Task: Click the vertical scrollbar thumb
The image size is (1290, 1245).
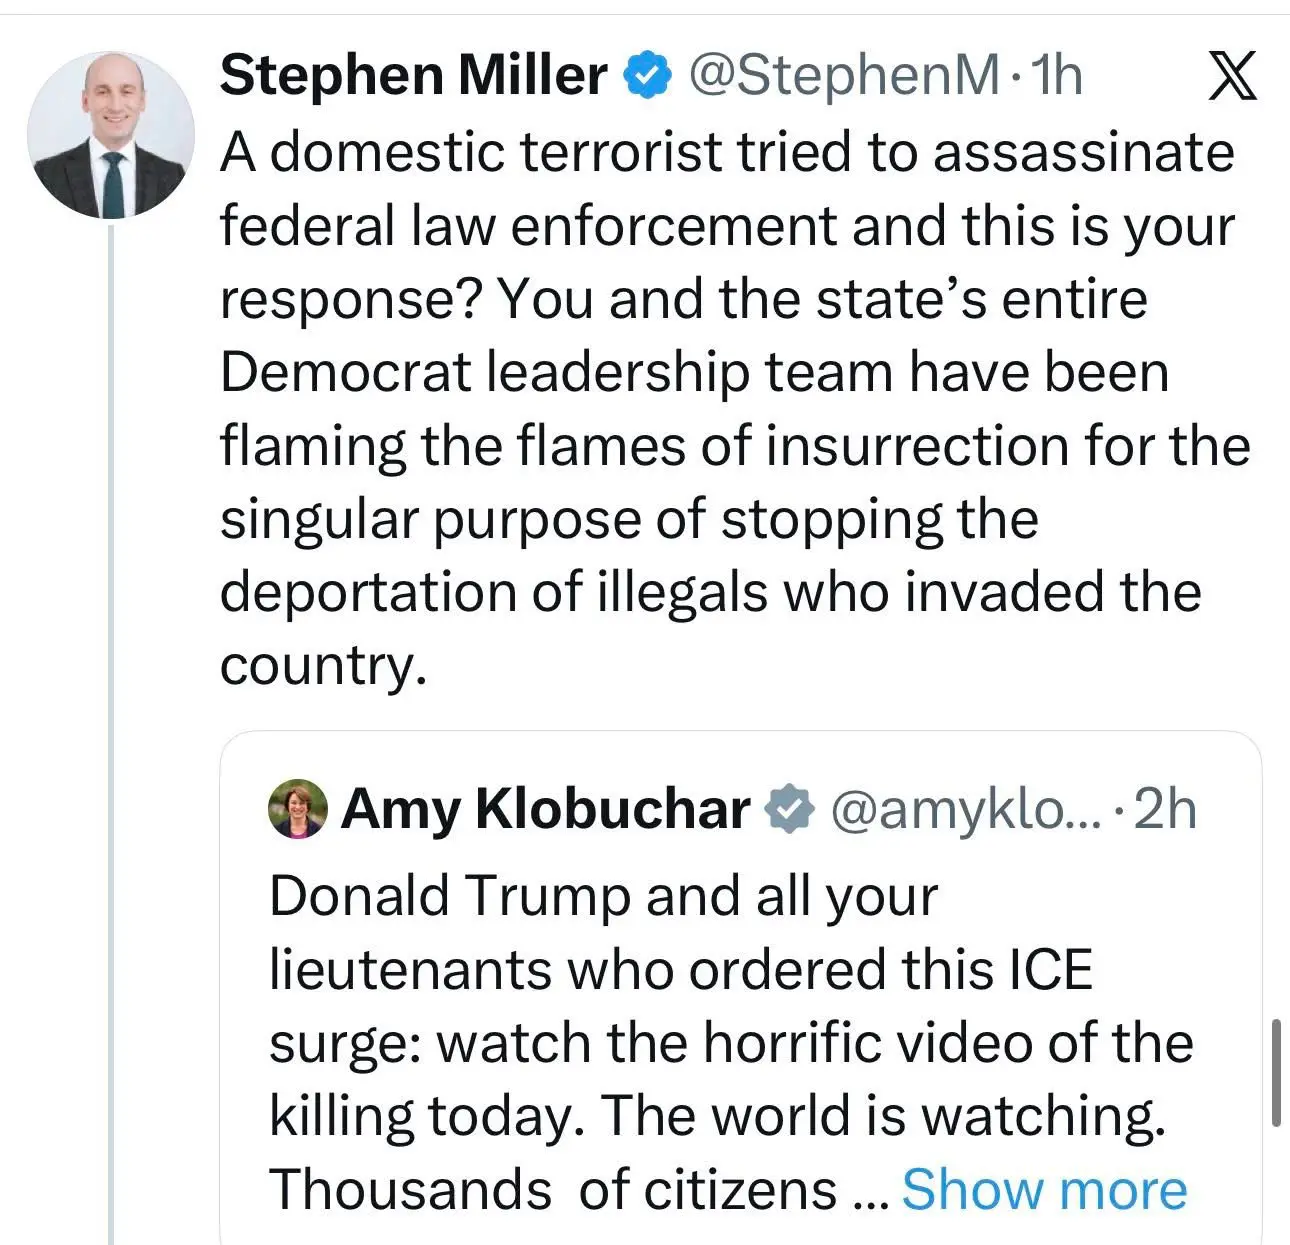Action: click(1276, 1073)
